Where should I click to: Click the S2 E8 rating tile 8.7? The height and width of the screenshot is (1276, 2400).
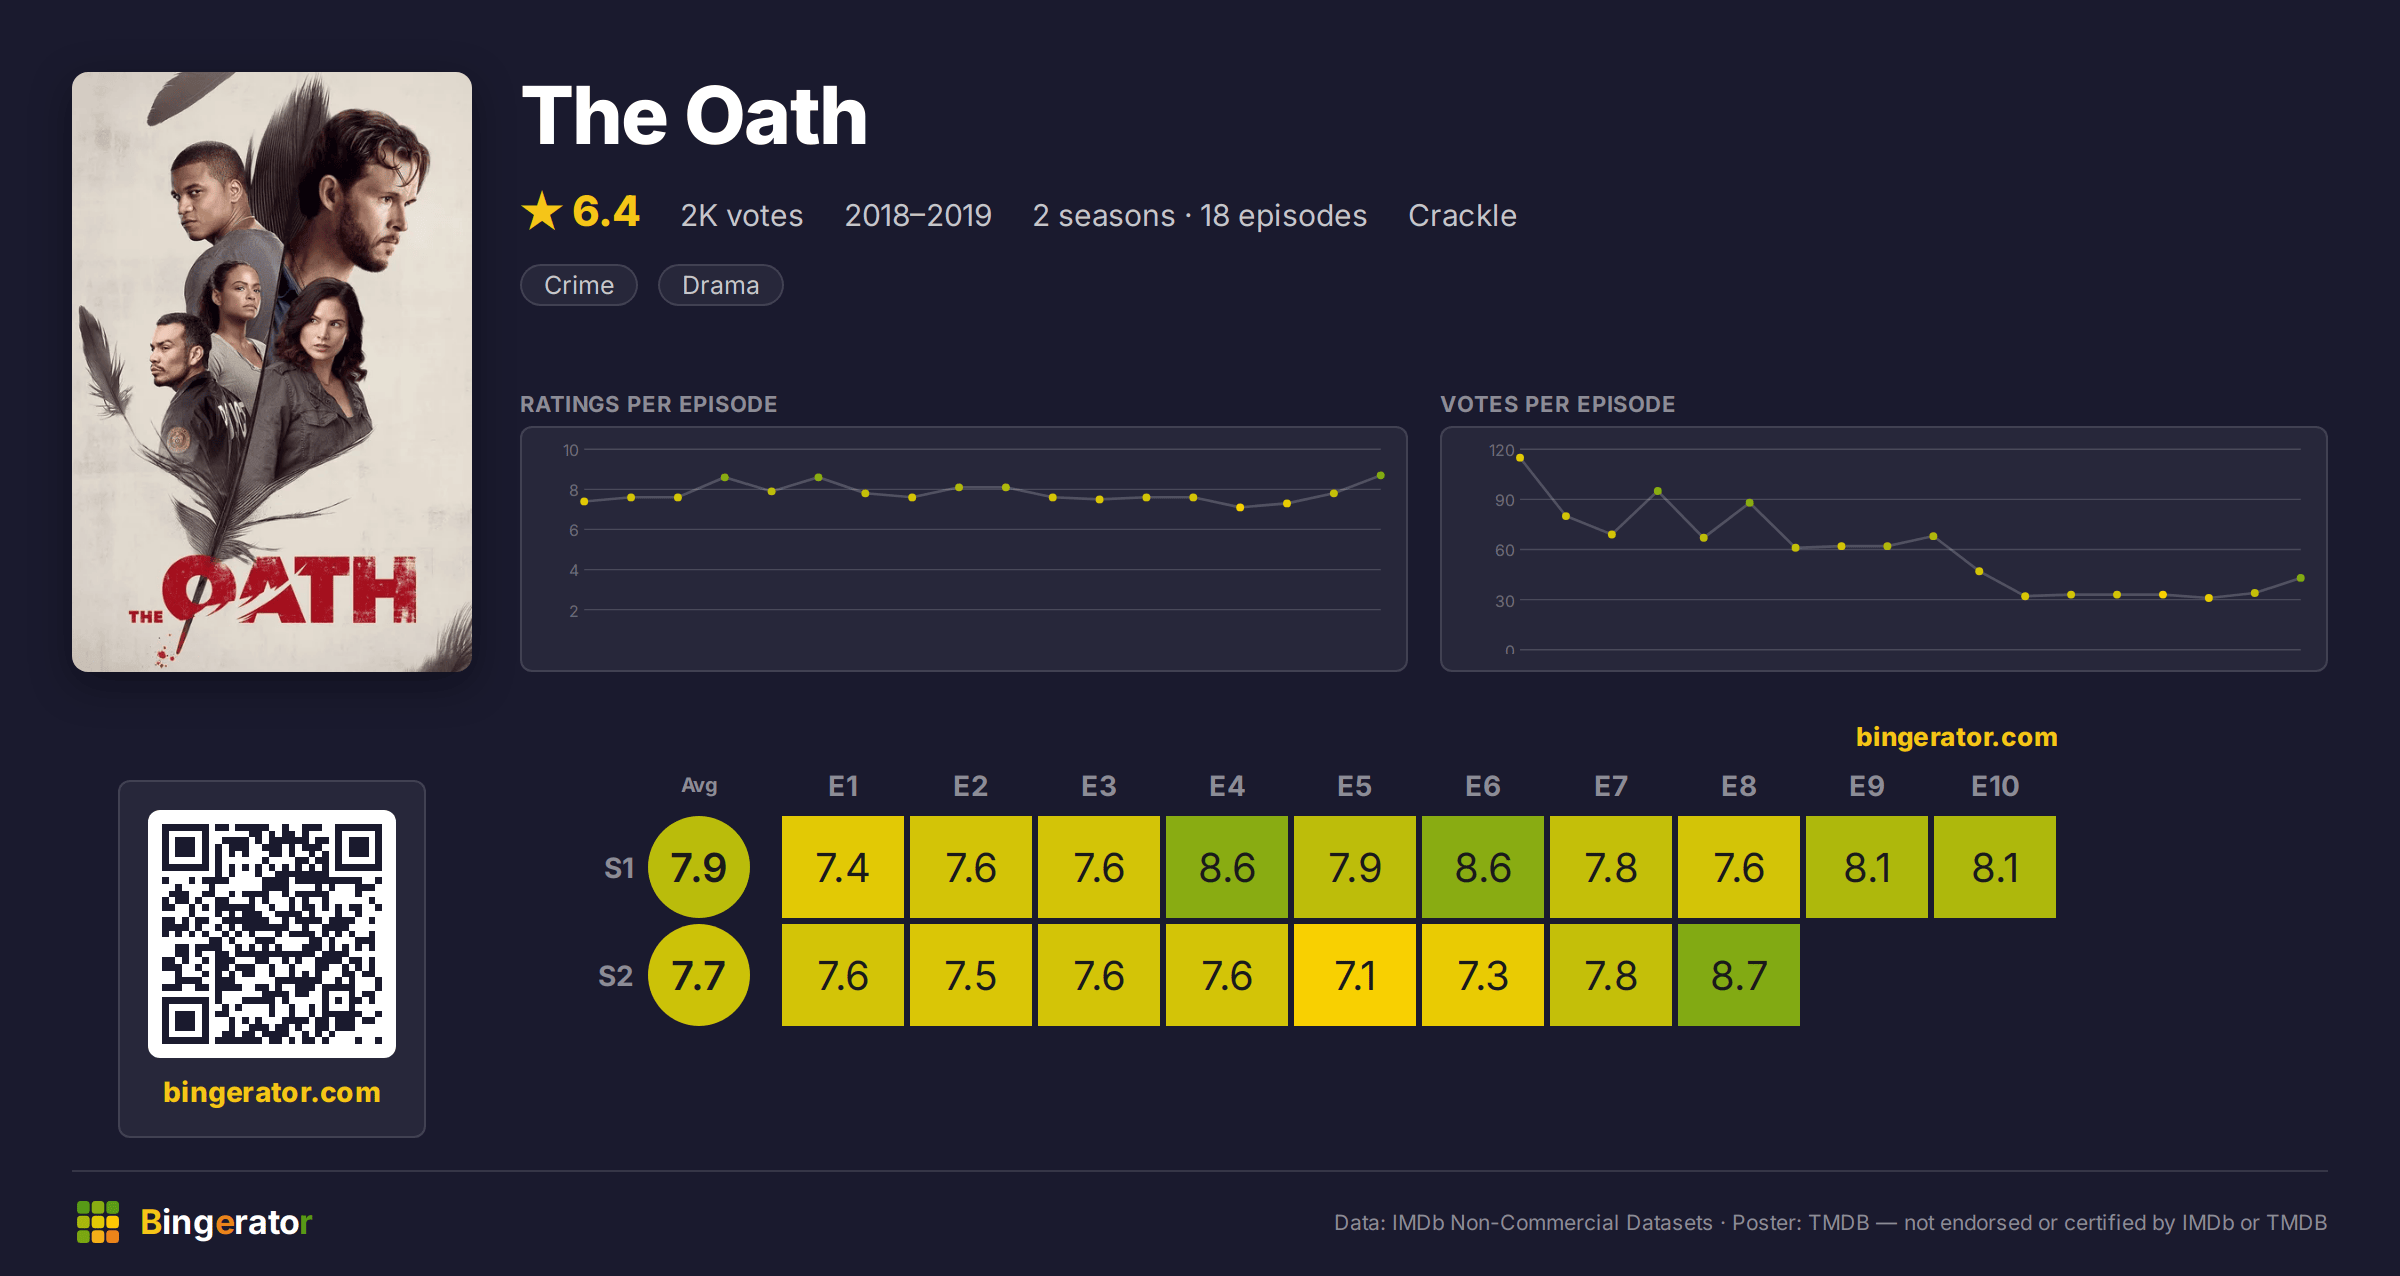tap(1739, 975)
